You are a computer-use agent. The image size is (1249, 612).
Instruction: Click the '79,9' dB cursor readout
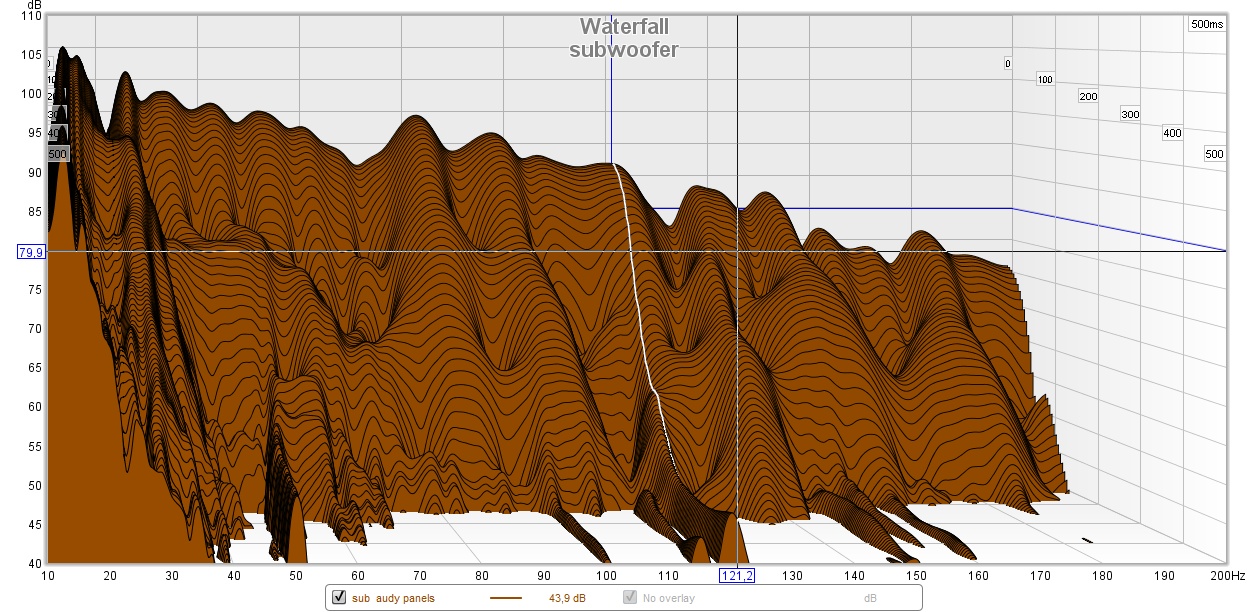pos(31,251)
